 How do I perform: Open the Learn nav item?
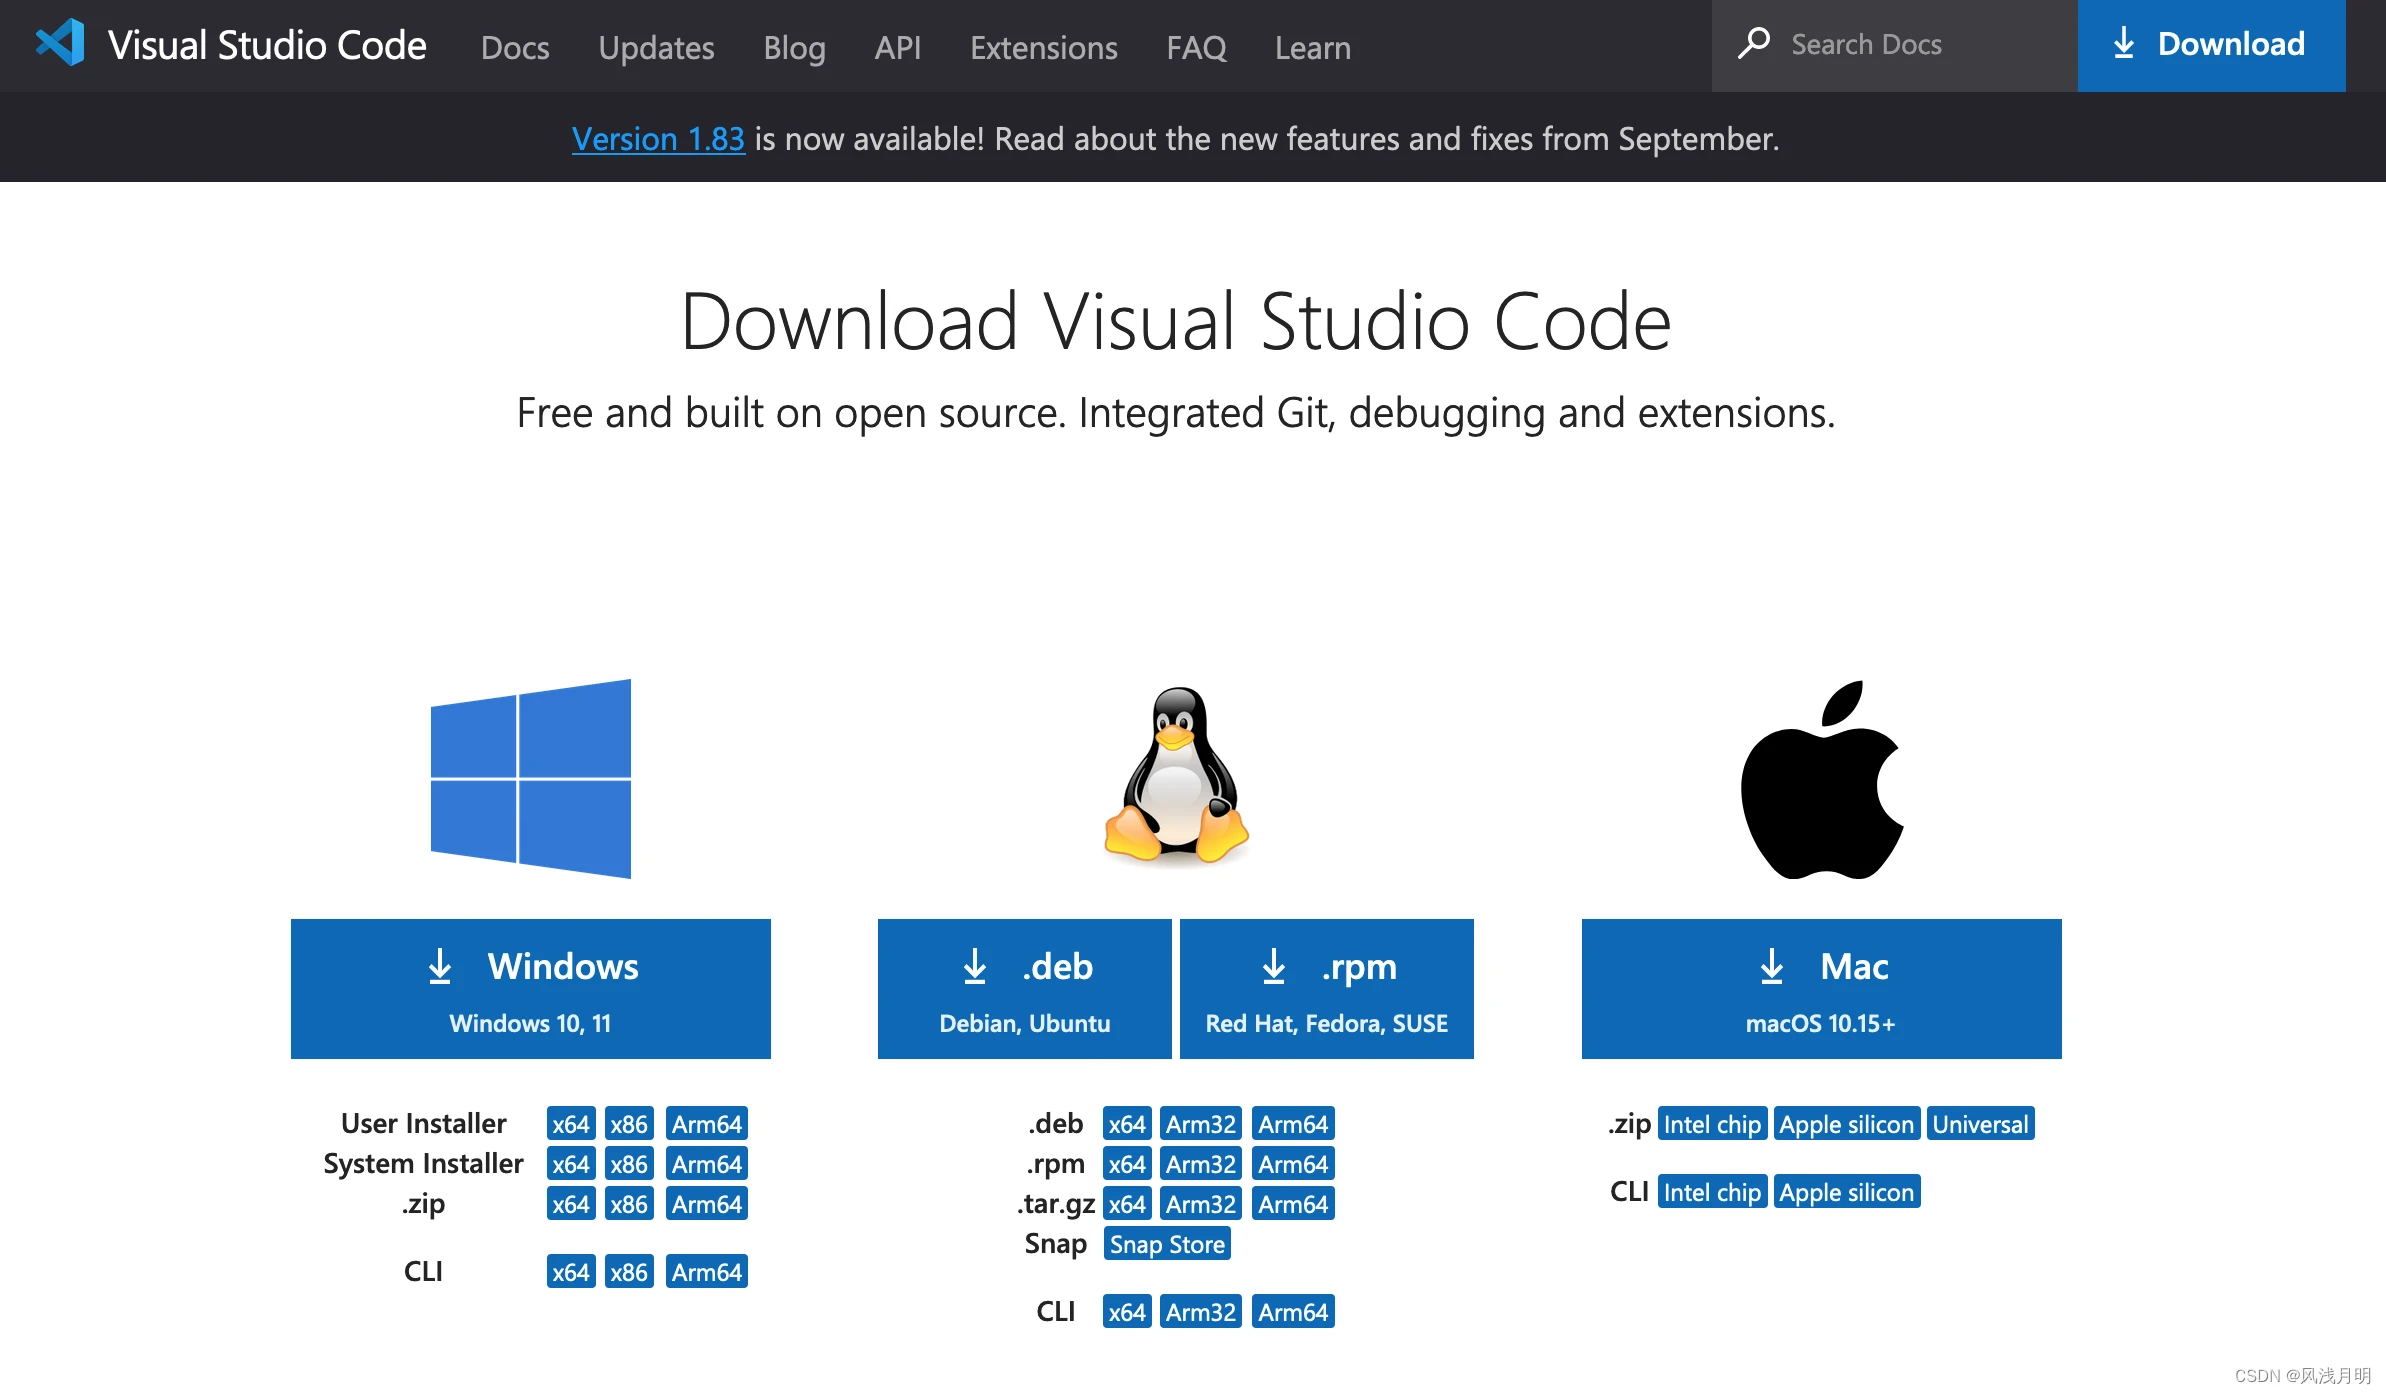[1312, 47]
